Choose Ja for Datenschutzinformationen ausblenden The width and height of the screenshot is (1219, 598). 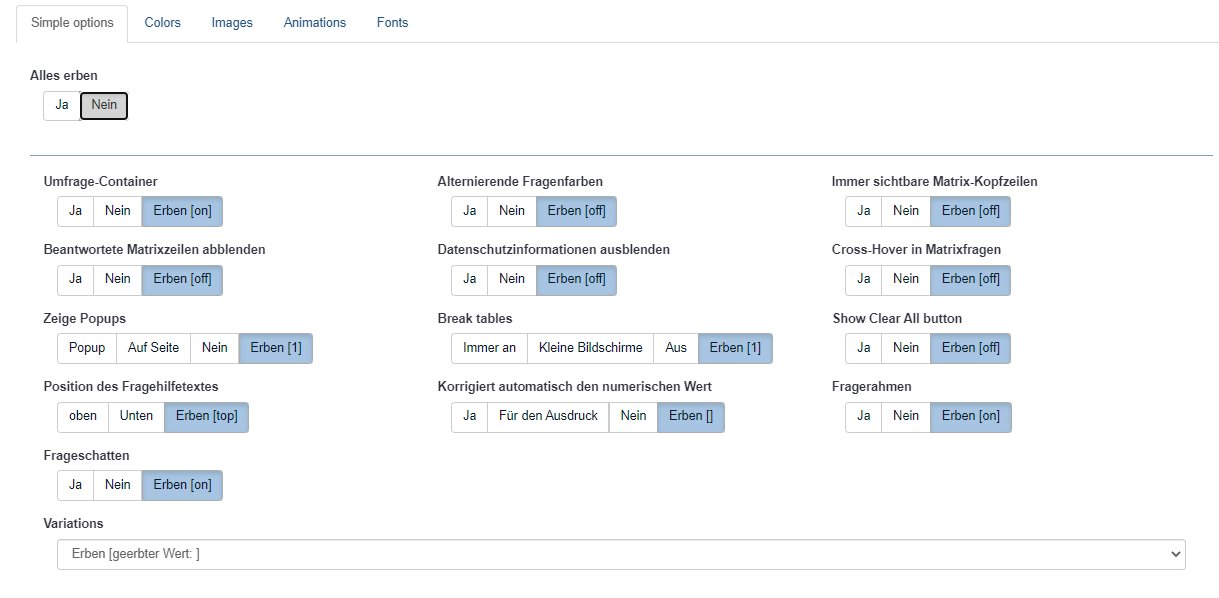(x=469, y=279)
